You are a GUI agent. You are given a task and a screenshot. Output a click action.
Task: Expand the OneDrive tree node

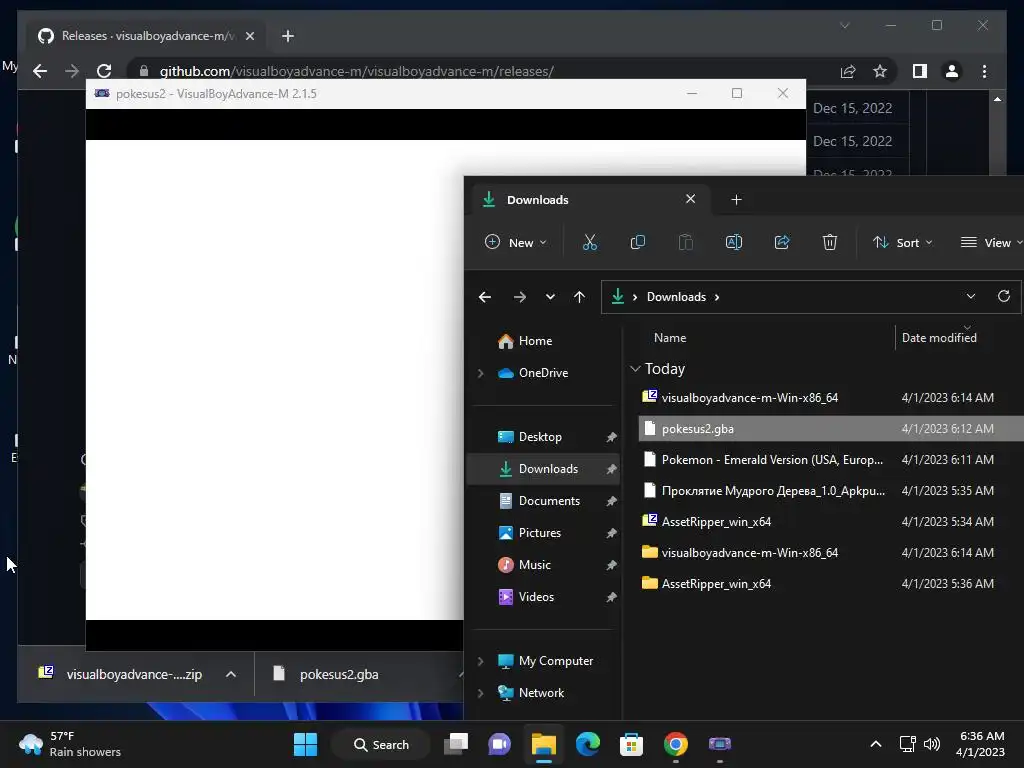(481, 373)
